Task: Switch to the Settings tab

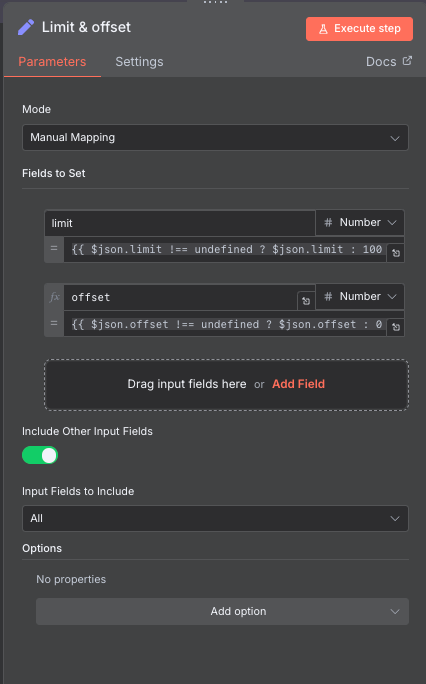Action: tap(139, 62)
